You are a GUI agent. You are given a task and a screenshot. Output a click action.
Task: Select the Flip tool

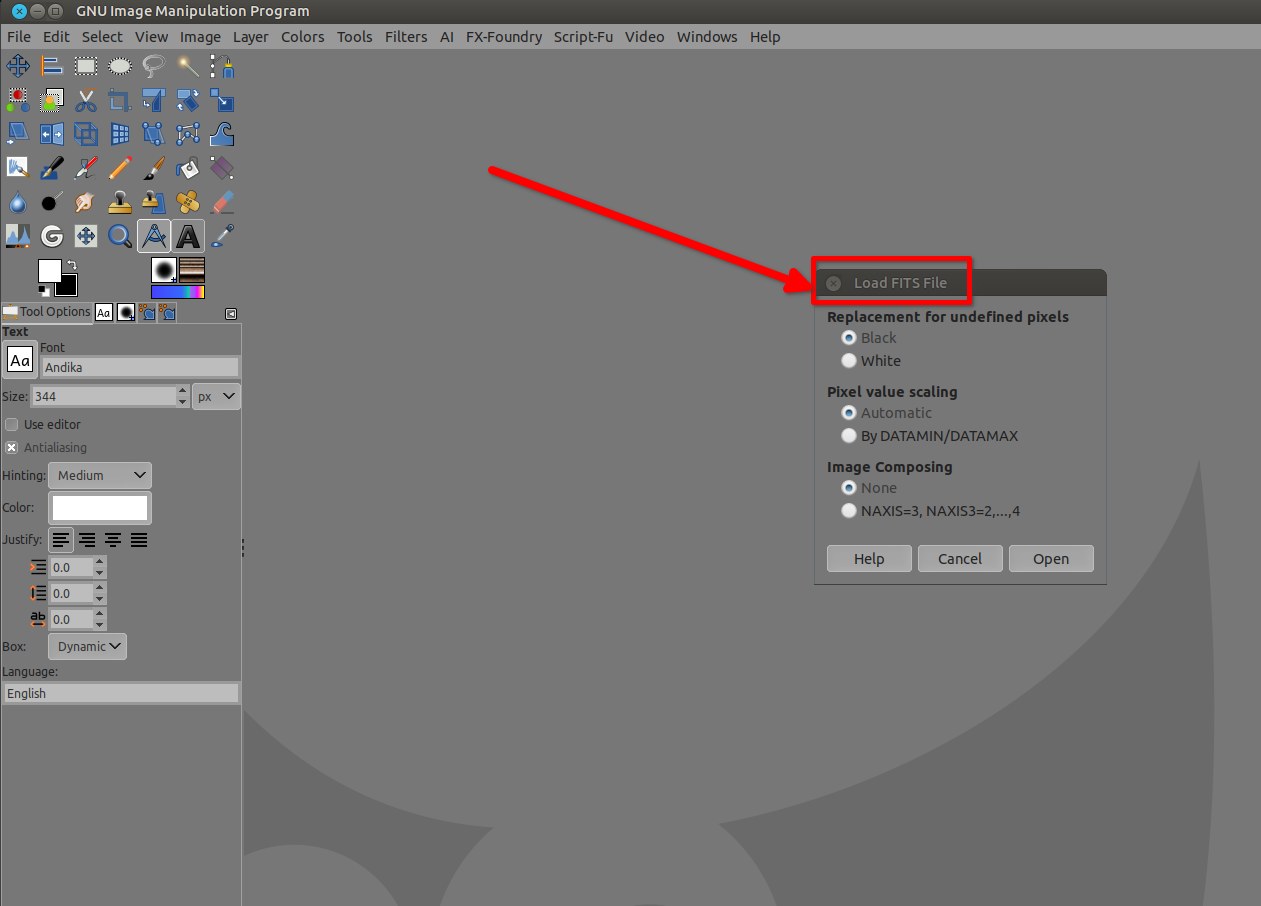pyautogui.click(x=52, y=133)
